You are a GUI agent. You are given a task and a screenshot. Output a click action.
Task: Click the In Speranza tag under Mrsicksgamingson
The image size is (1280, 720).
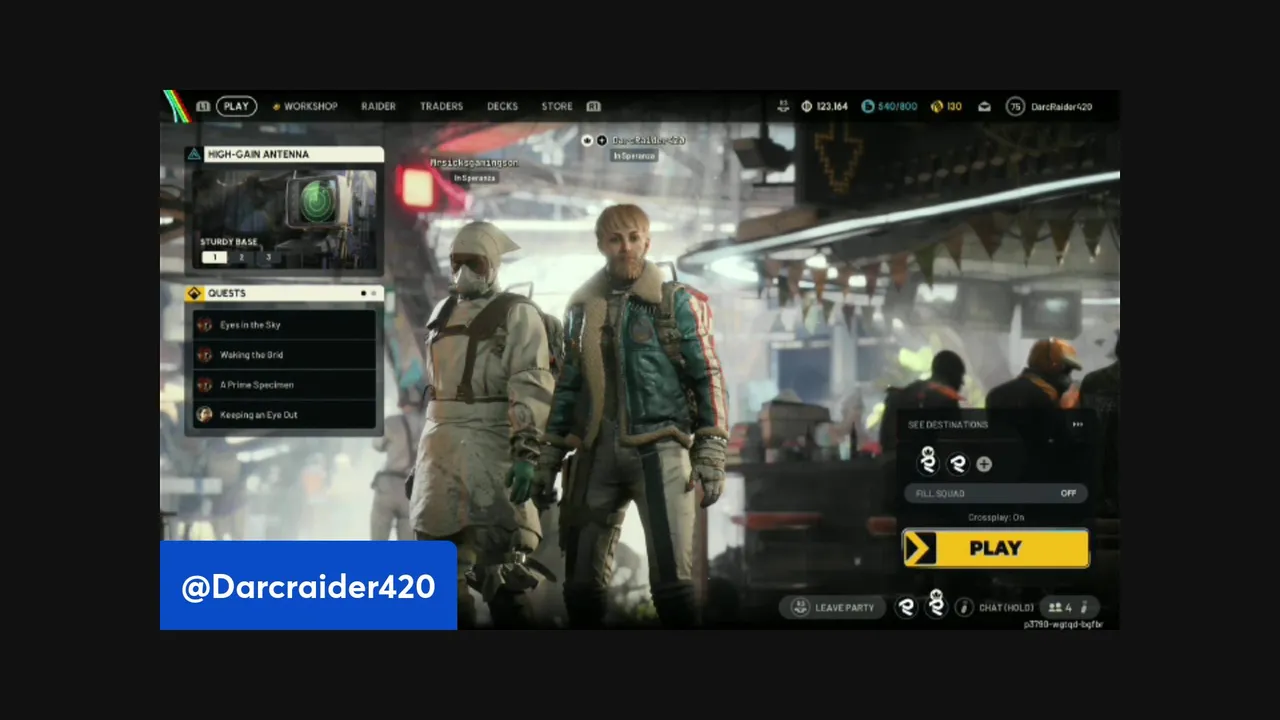[x=474, y=178]
